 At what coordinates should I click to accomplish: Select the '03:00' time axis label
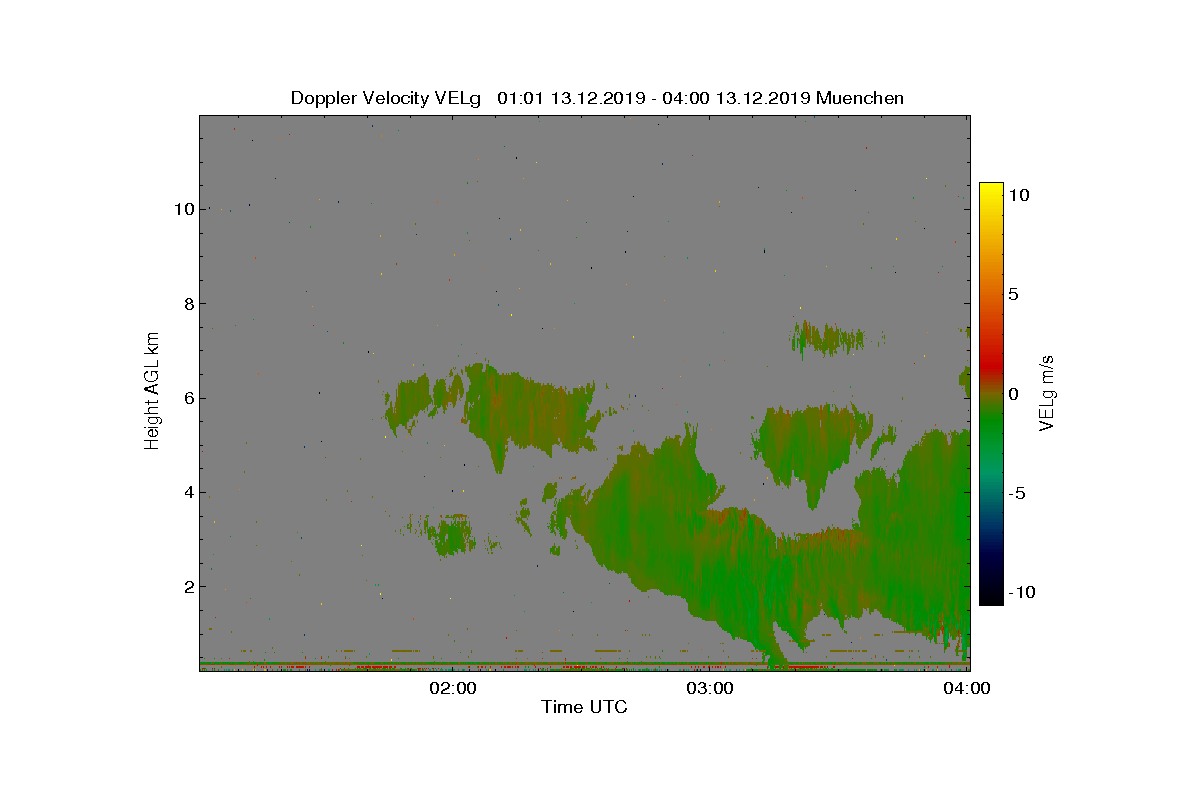click(x=710, y=688)
